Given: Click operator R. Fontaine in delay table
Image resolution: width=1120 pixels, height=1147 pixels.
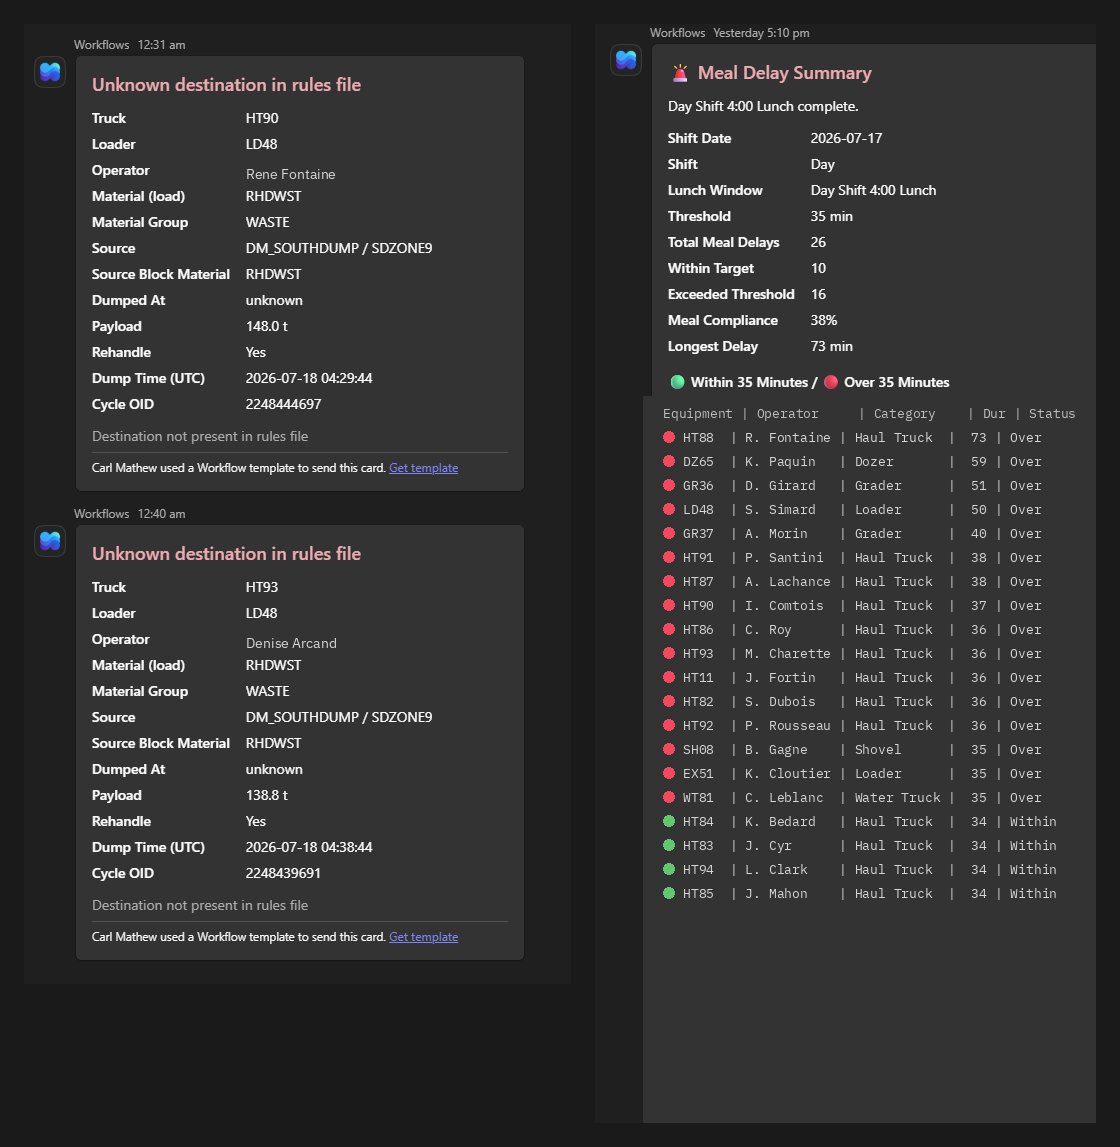Looking at the screenshot, I should 788,437.
